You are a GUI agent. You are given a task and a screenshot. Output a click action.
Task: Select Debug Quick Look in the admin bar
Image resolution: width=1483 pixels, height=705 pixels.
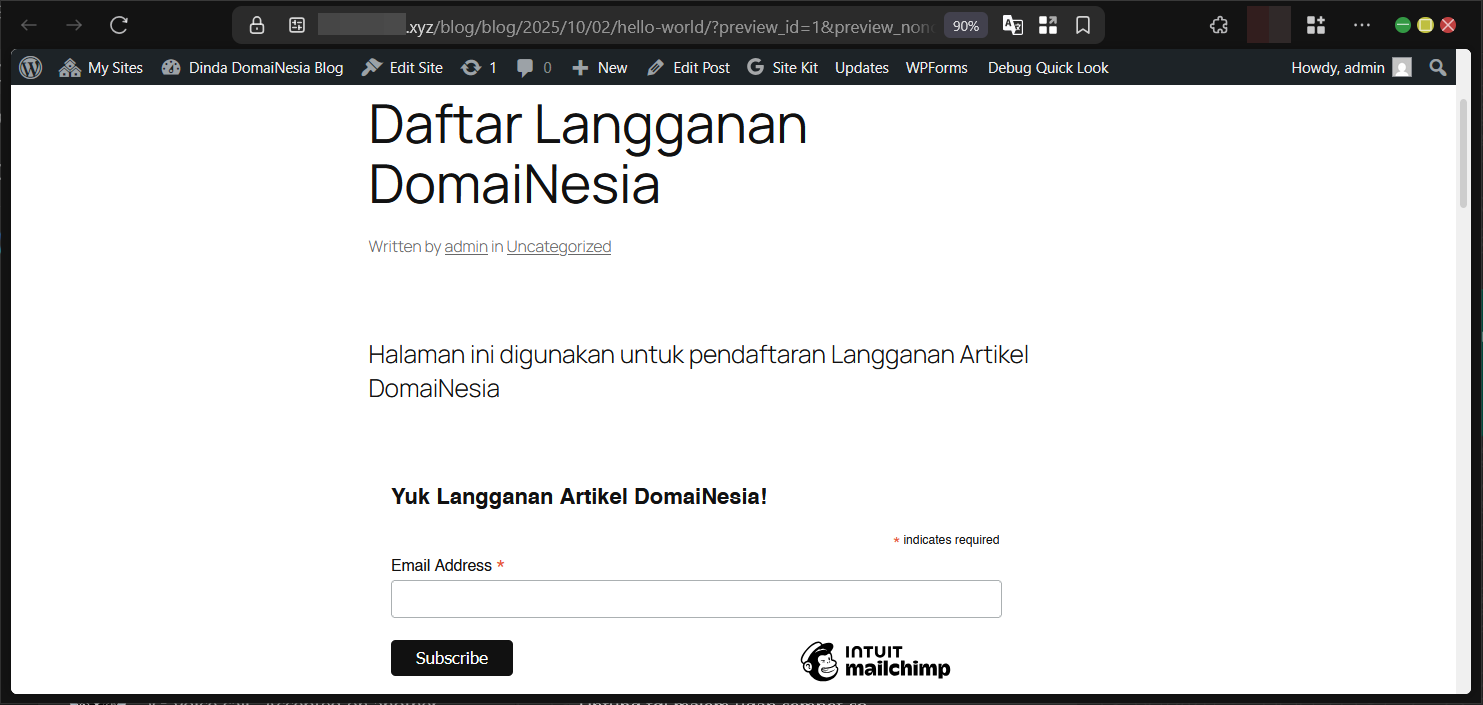1047,67
